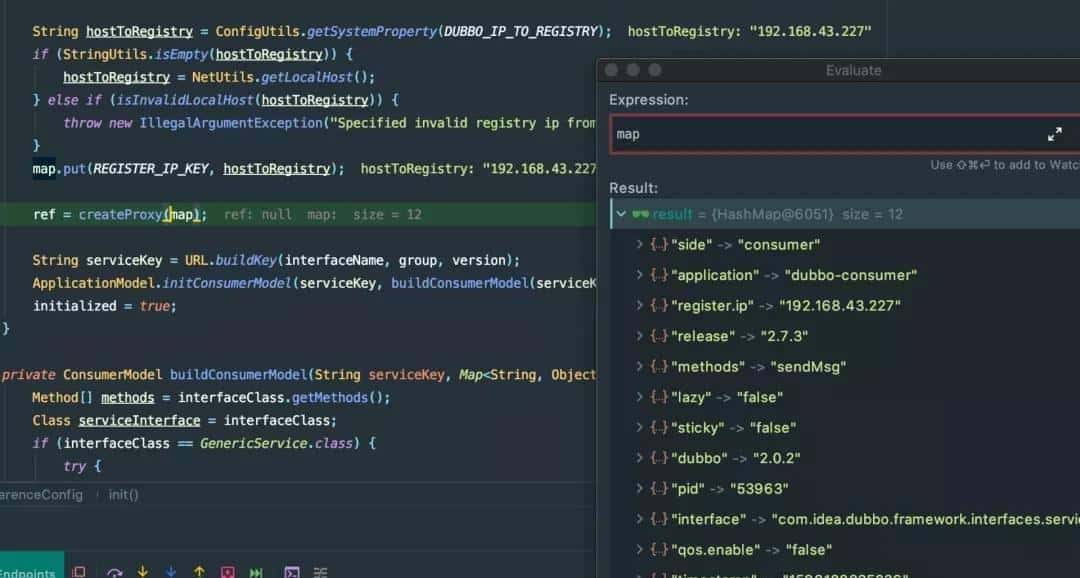1080x578 pixels.
Task: Click the yellow Step Into arrow
Action: (x=143, y=572)
